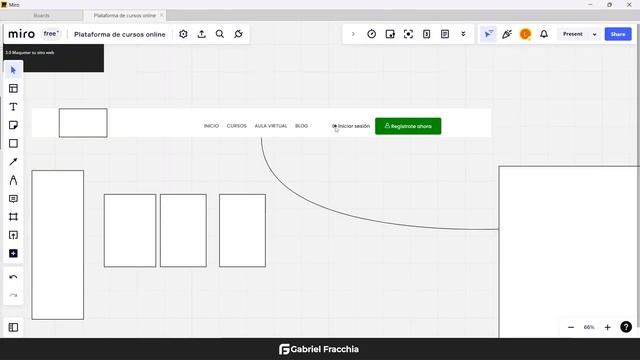Image resolution: width=640 pixels, height=360 pixels.
Task: Open notifications bell
Action: (544, 34)
